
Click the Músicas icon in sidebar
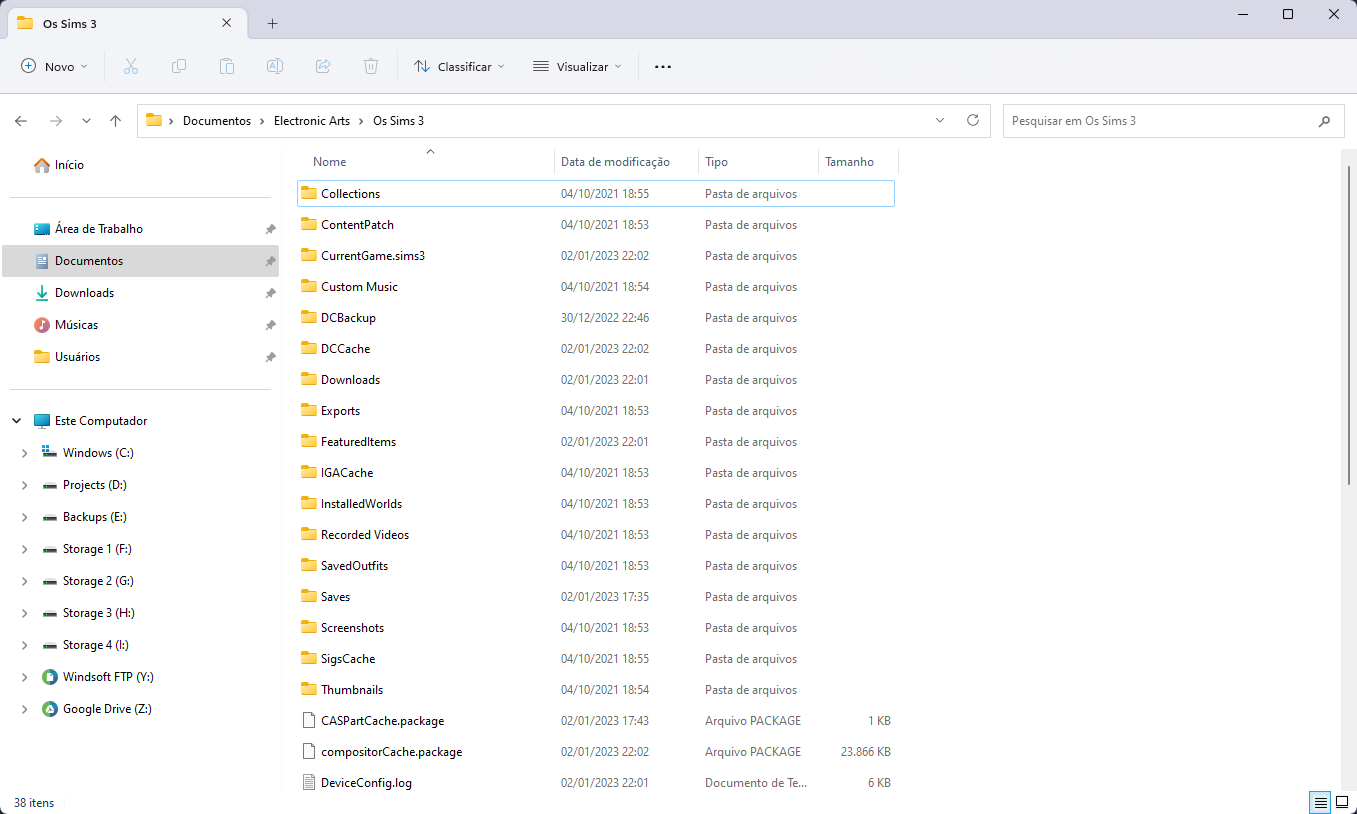(x=42, y=325)
